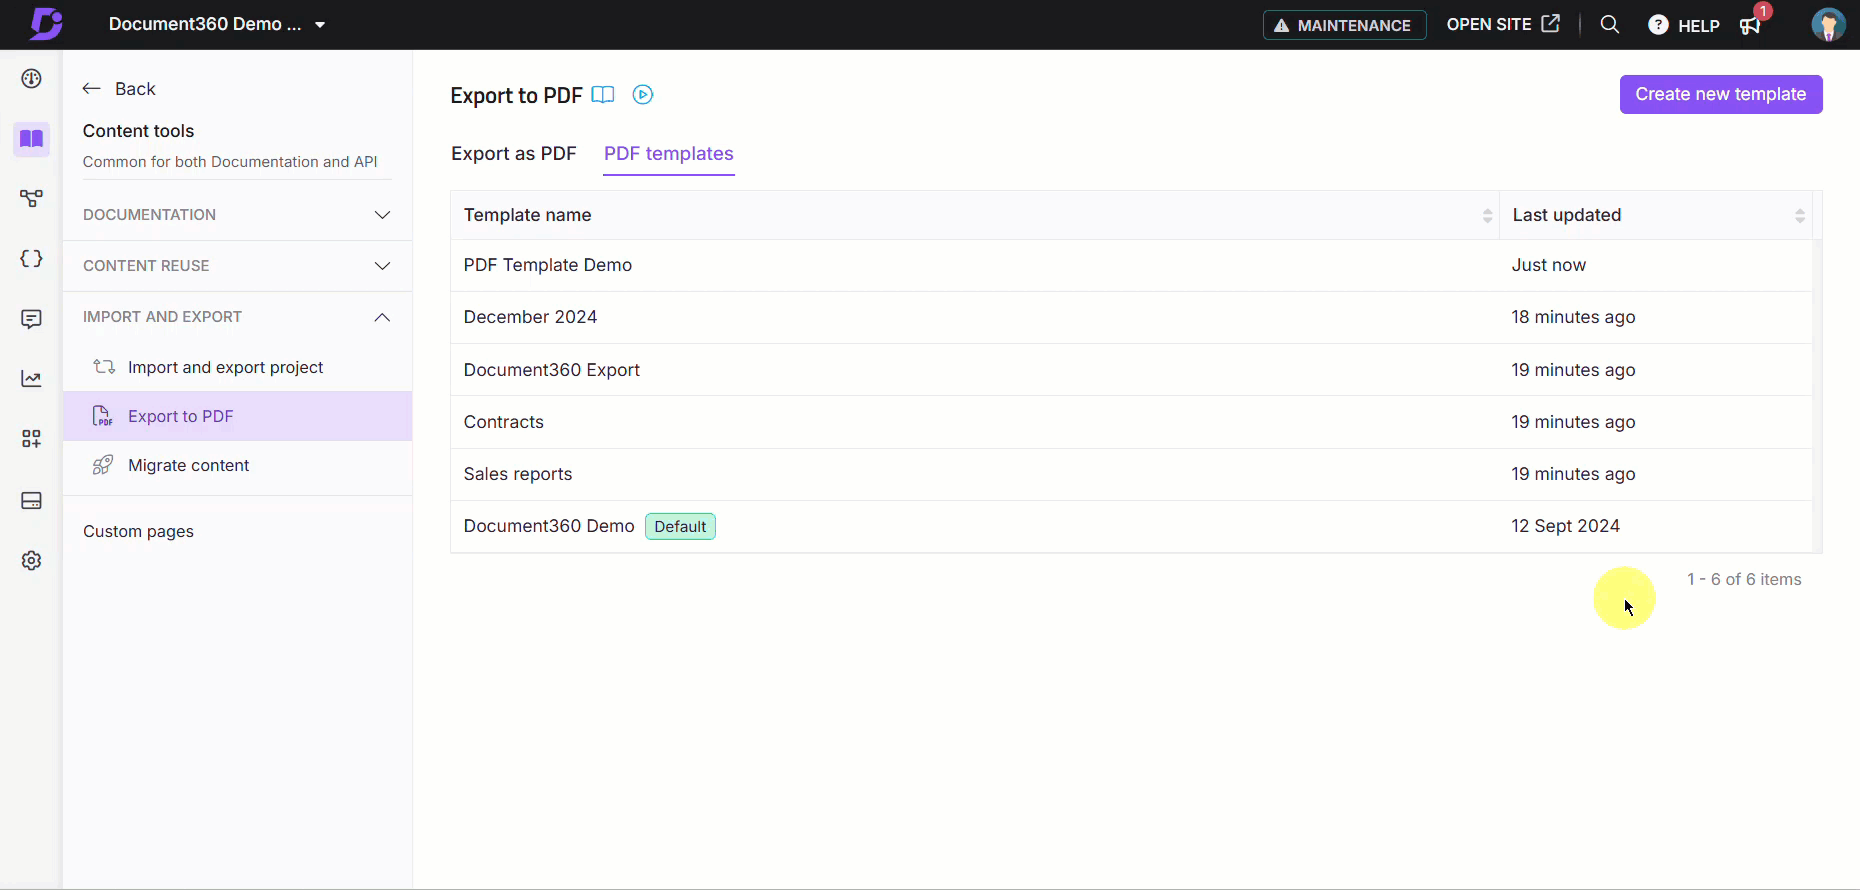Open Custom pages menu item
This screenshot has width=1860, height=890.
pyautogui.click(x=139, y=531)
